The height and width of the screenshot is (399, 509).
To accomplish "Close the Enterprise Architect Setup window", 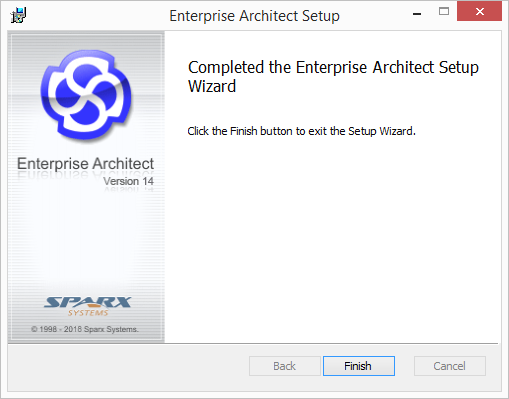I will coord(479,11).
